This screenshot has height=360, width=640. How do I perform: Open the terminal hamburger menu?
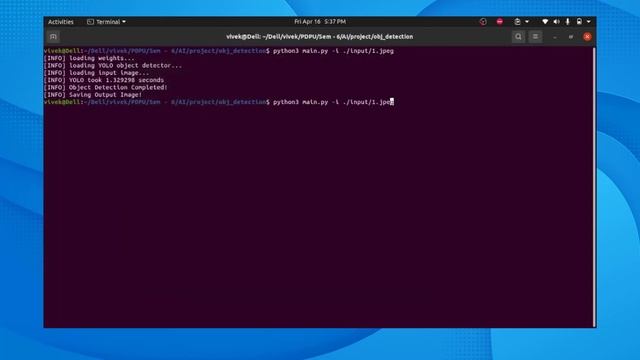pos(535,37)
